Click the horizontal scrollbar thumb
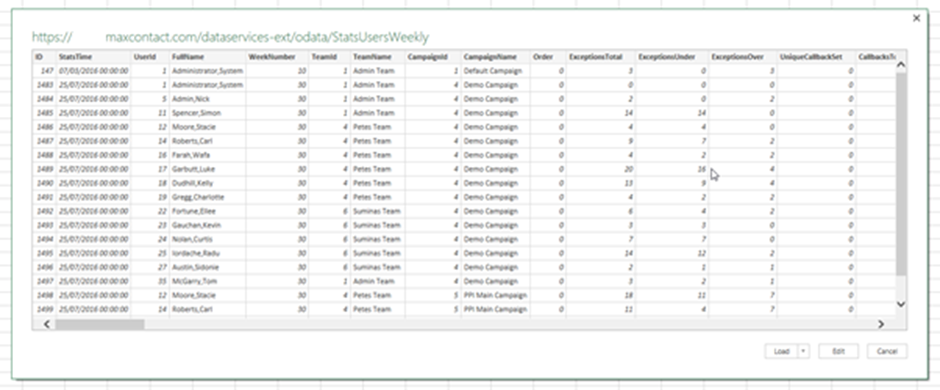This screenshot has height=390, width=940. [100, 324]
